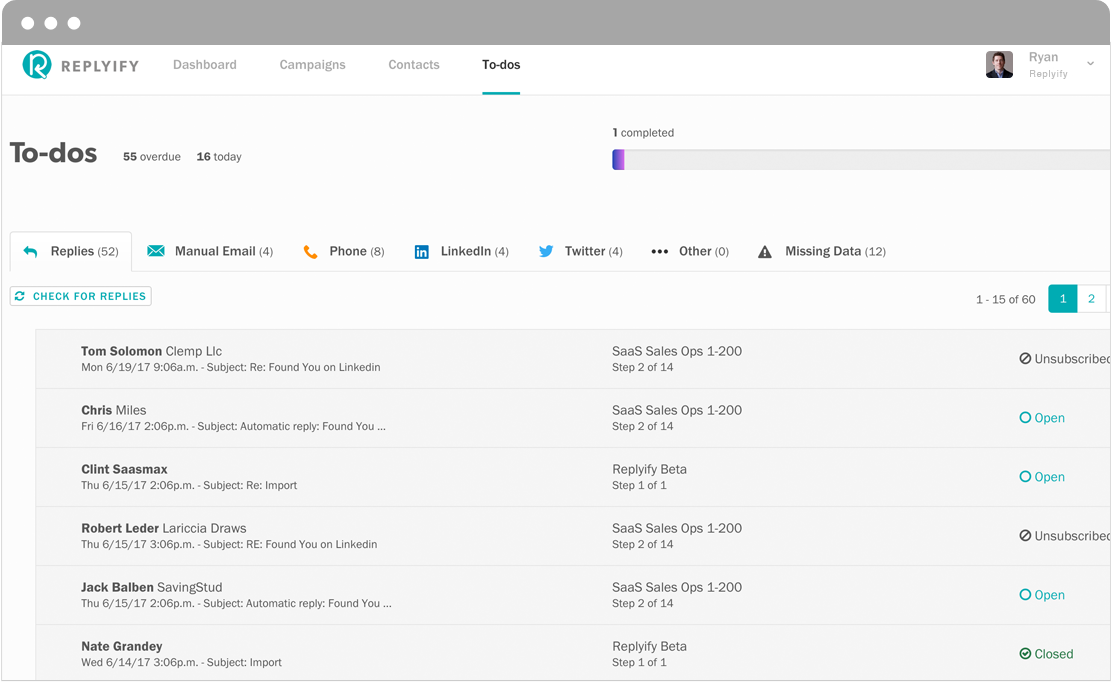Image resolution: width=1112 pixels, height=682 pixels.
Task: Open the Contacts navigation item
Action: [413, 65]
